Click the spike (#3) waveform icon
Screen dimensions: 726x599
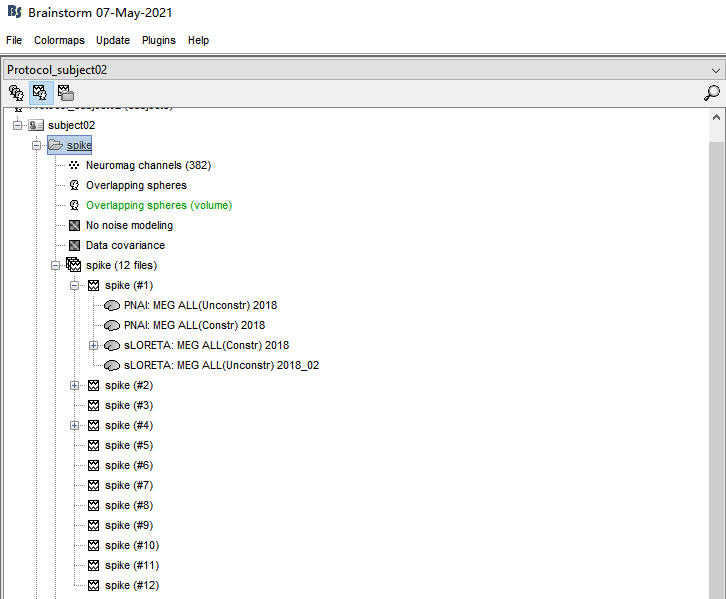[x=94, y=406]
